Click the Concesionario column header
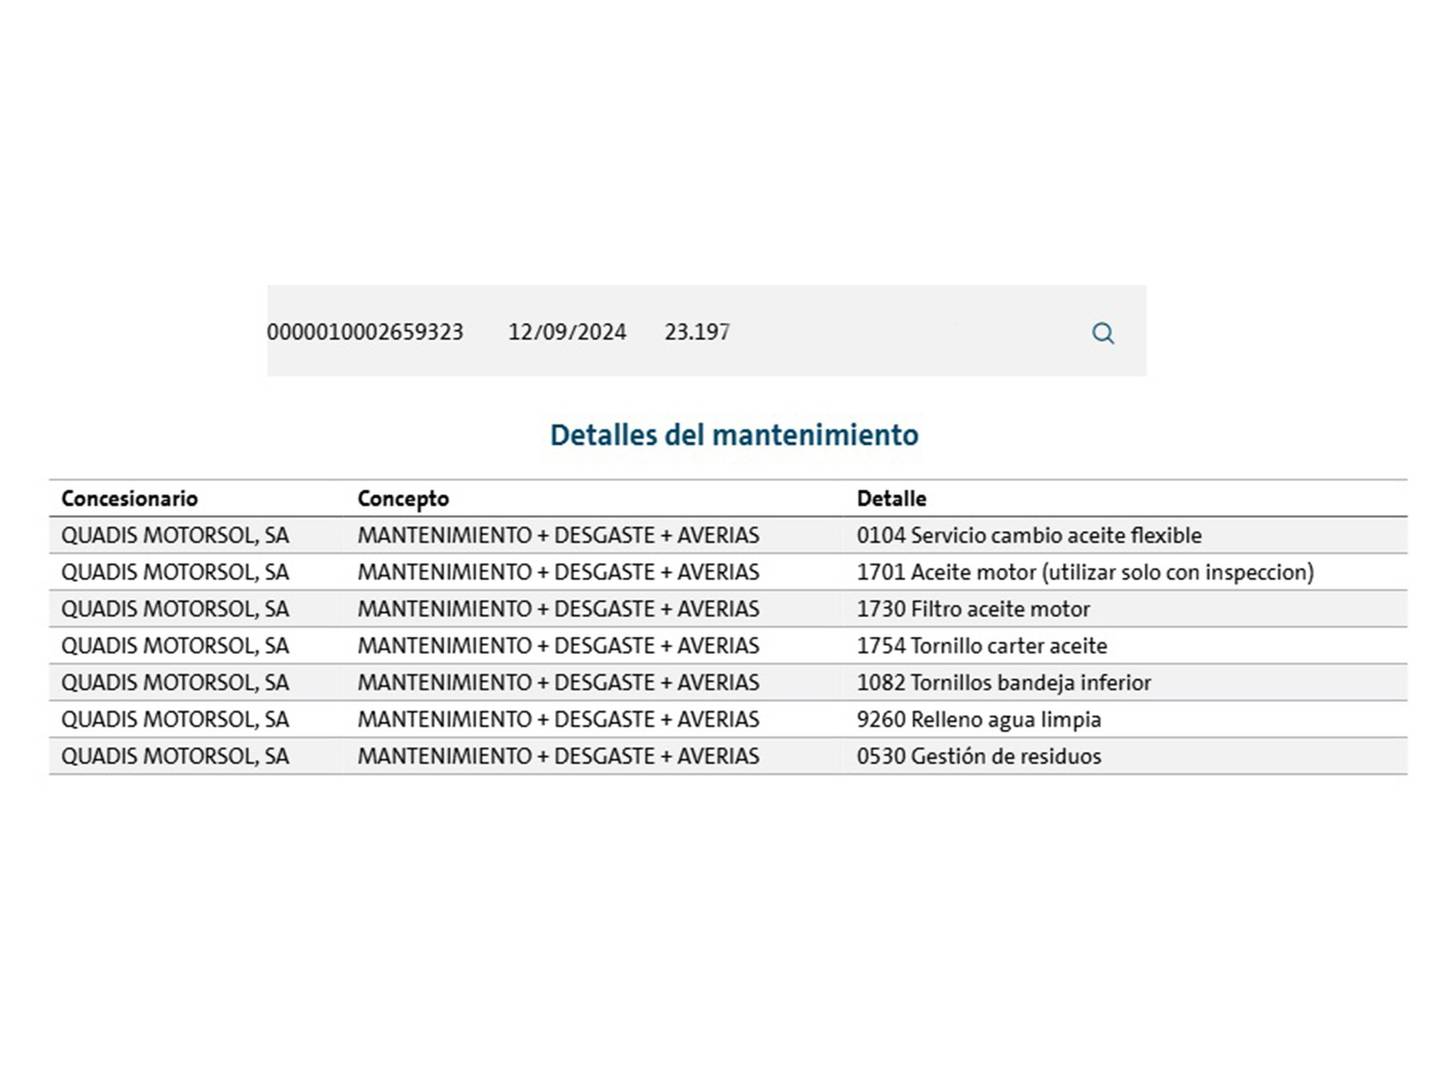The width and height of the screenshot is (1440, 1080). click(x=130, y=498)
